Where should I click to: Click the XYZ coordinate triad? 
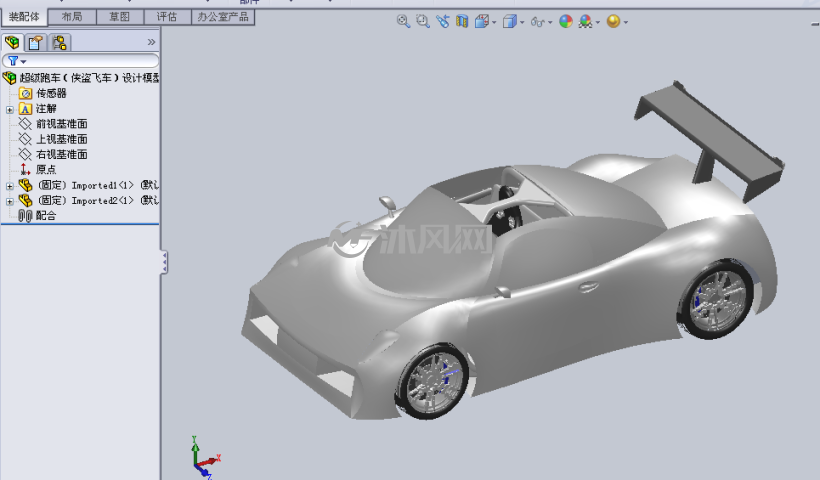pos(205,458)
